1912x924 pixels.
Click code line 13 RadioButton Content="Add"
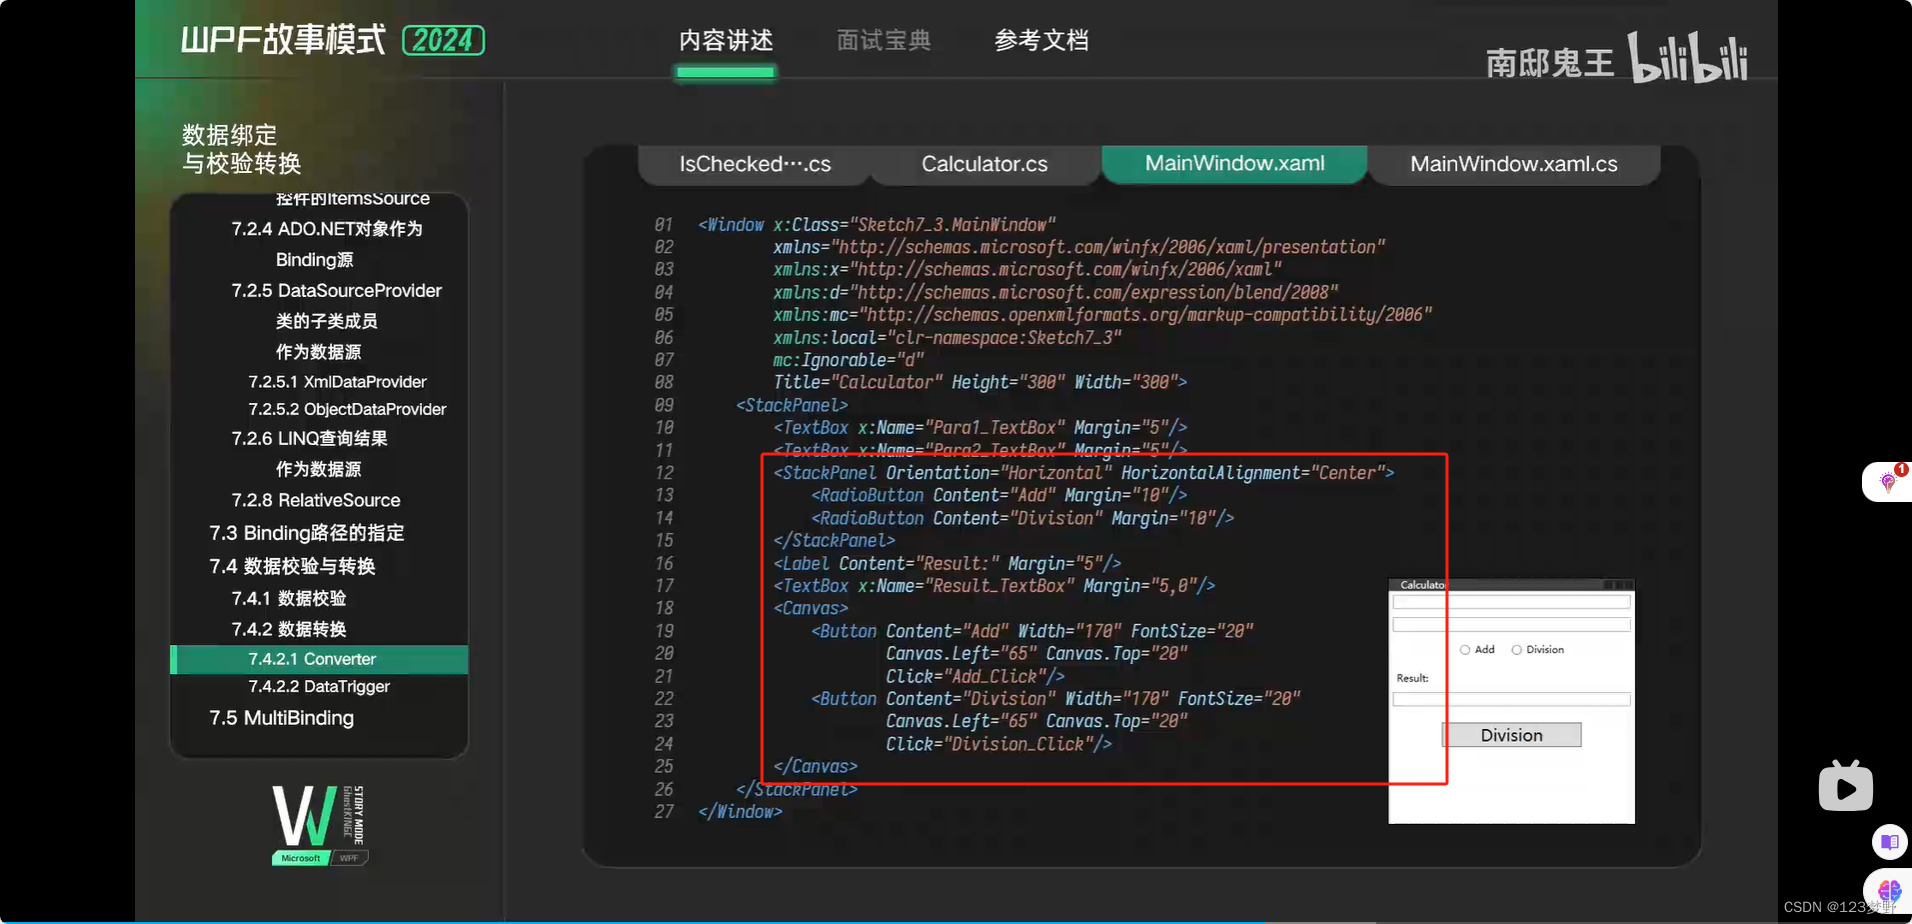click(x=999, y=495)
